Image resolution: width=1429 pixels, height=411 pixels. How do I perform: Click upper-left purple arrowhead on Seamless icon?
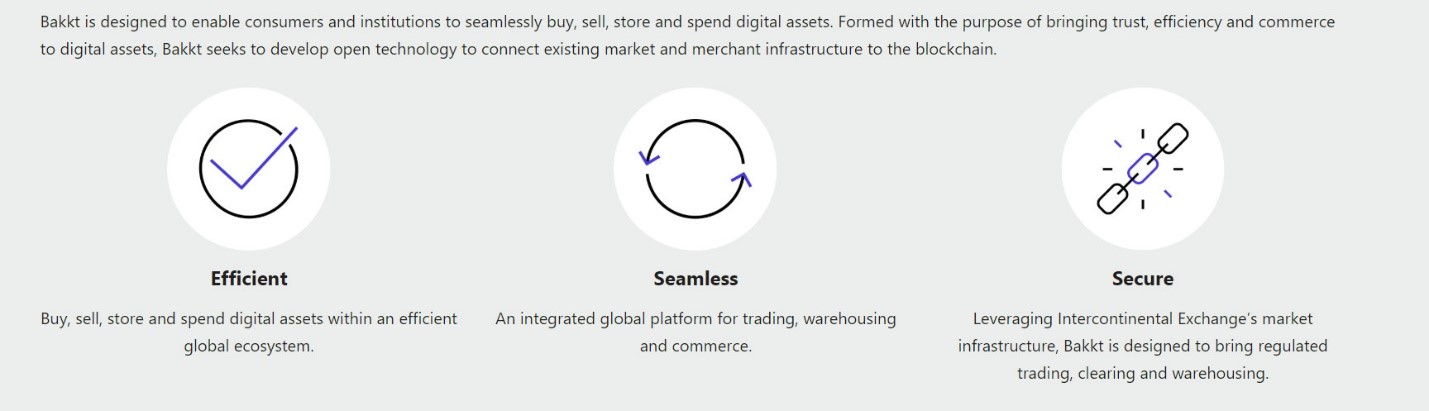pyautogui.click(x=650, y=156)
